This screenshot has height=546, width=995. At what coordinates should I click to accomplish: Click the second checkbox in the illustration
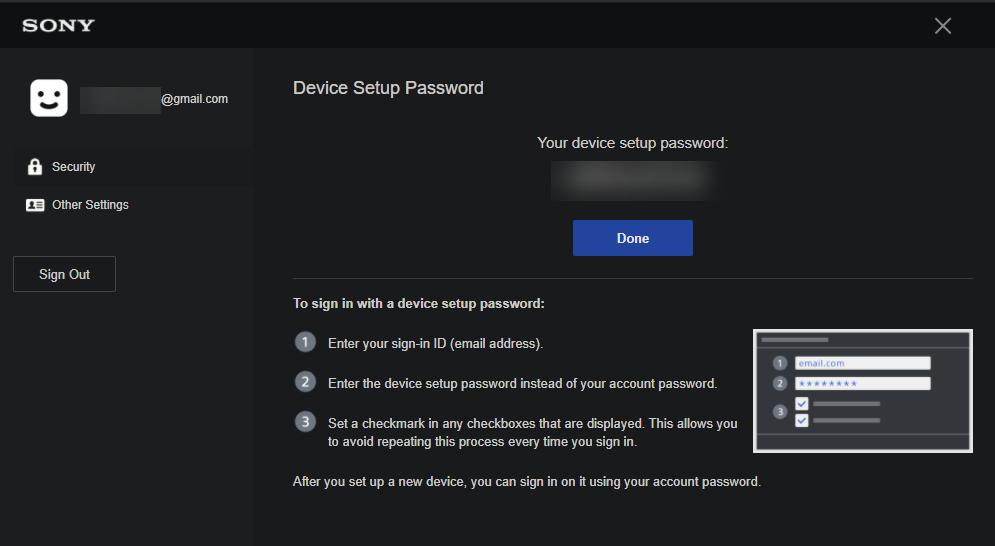(802, 420)
